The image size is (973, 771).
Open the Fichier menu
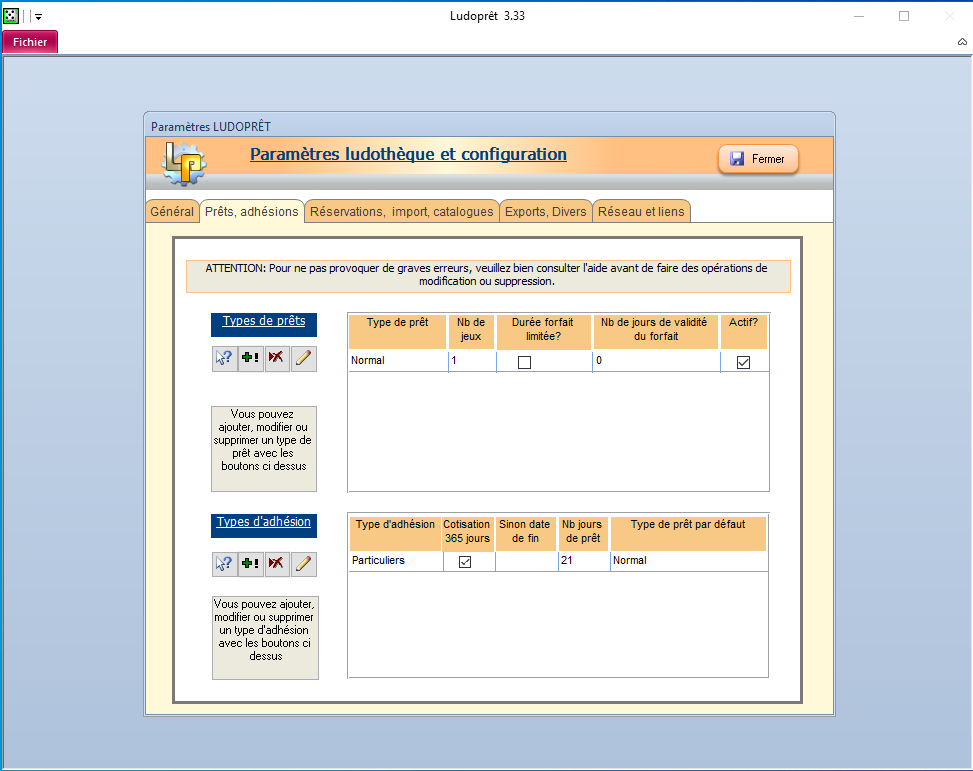(30, 42)
